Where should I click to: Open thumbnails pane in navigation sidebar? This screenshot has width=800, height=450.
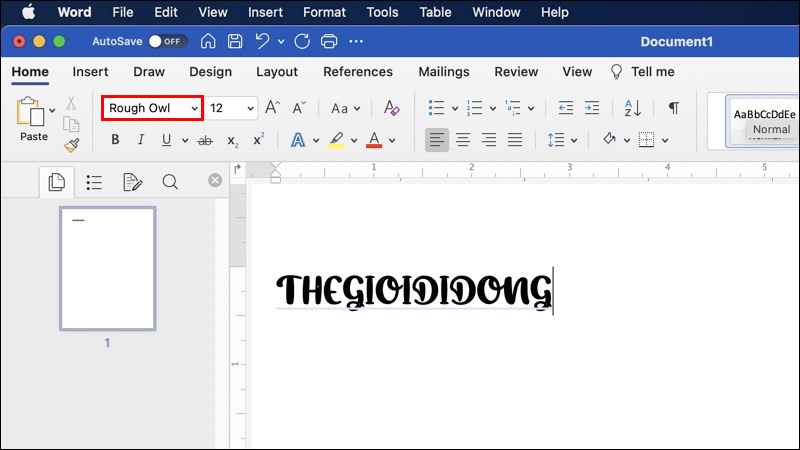pos(57,182)
